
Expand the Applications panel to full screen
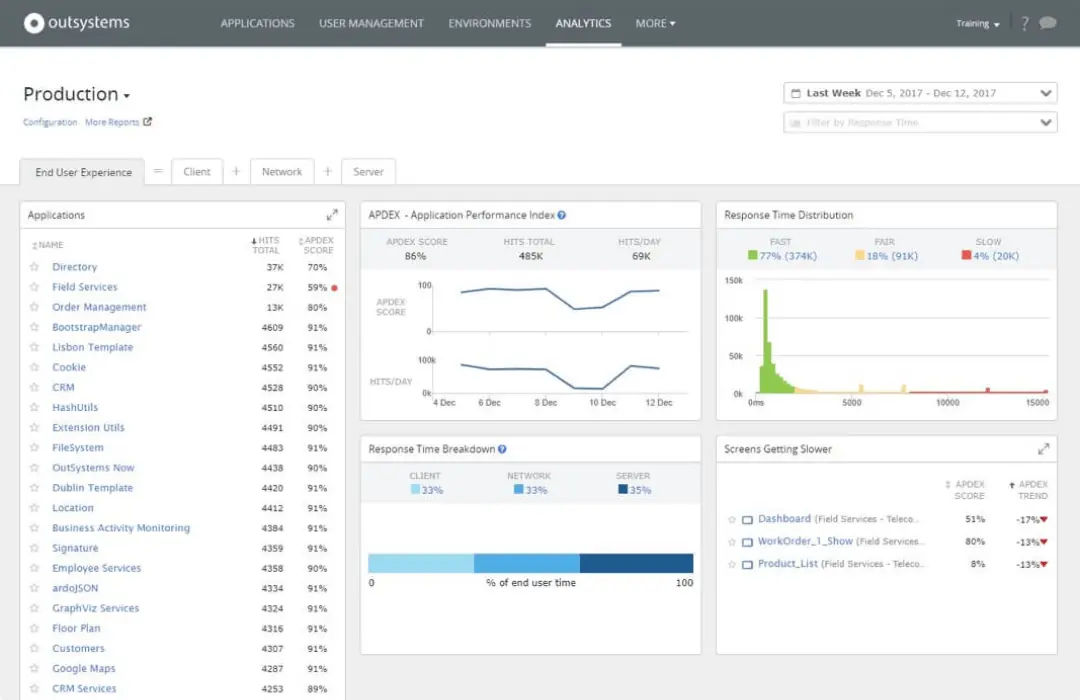[x=332, y=213]
